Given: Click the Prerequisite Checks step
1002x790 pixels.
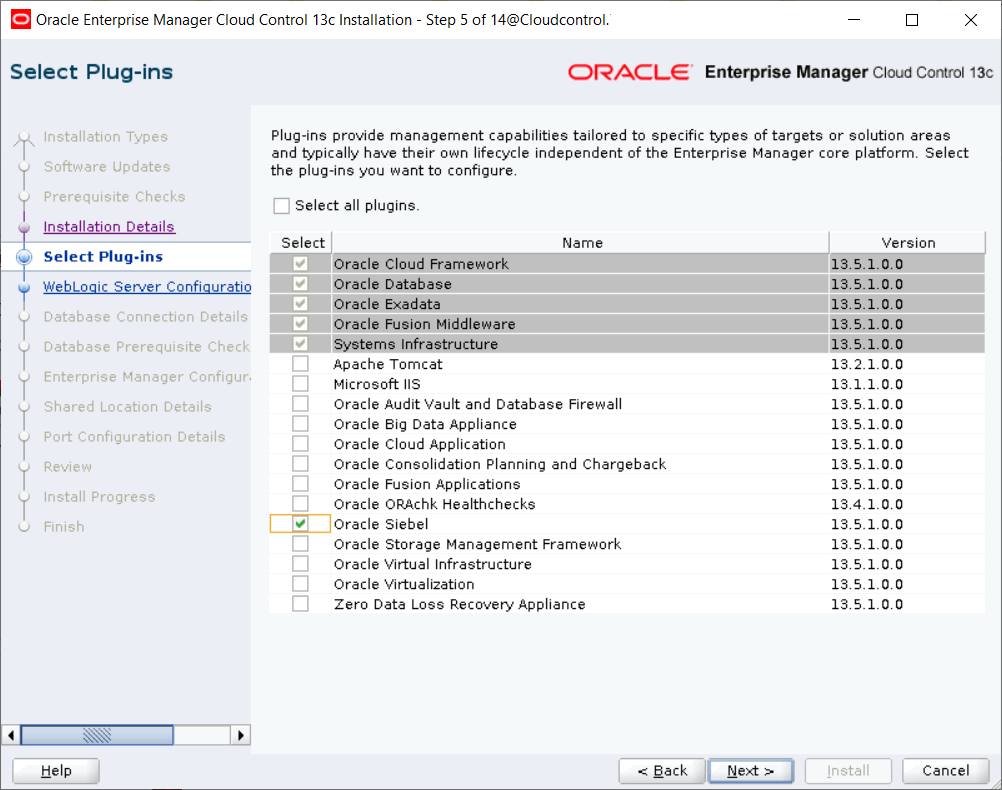Looking at the screenshot, I should coord(114,197).
